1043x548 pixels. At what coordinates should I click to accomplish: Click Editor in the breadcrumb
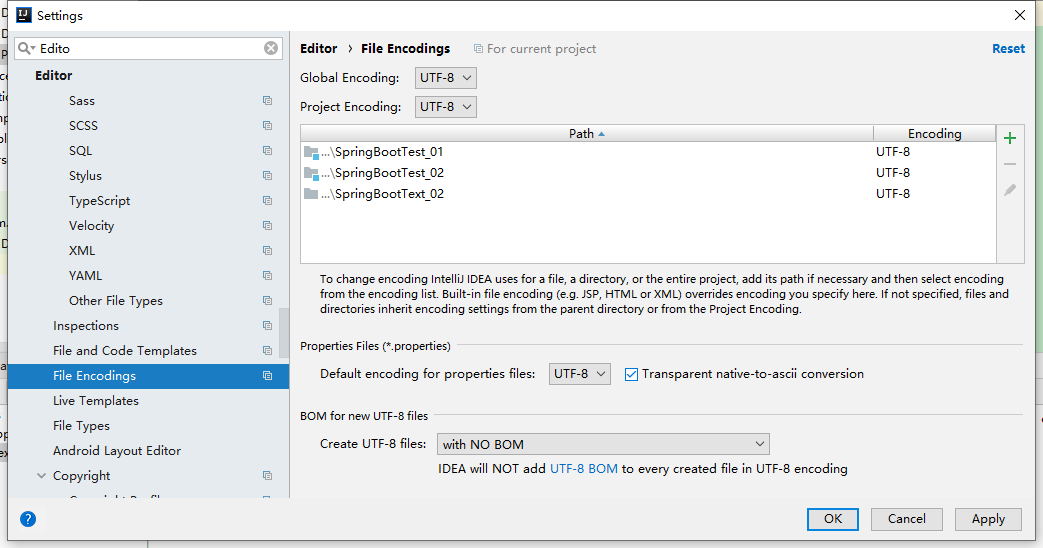(319, 49)
